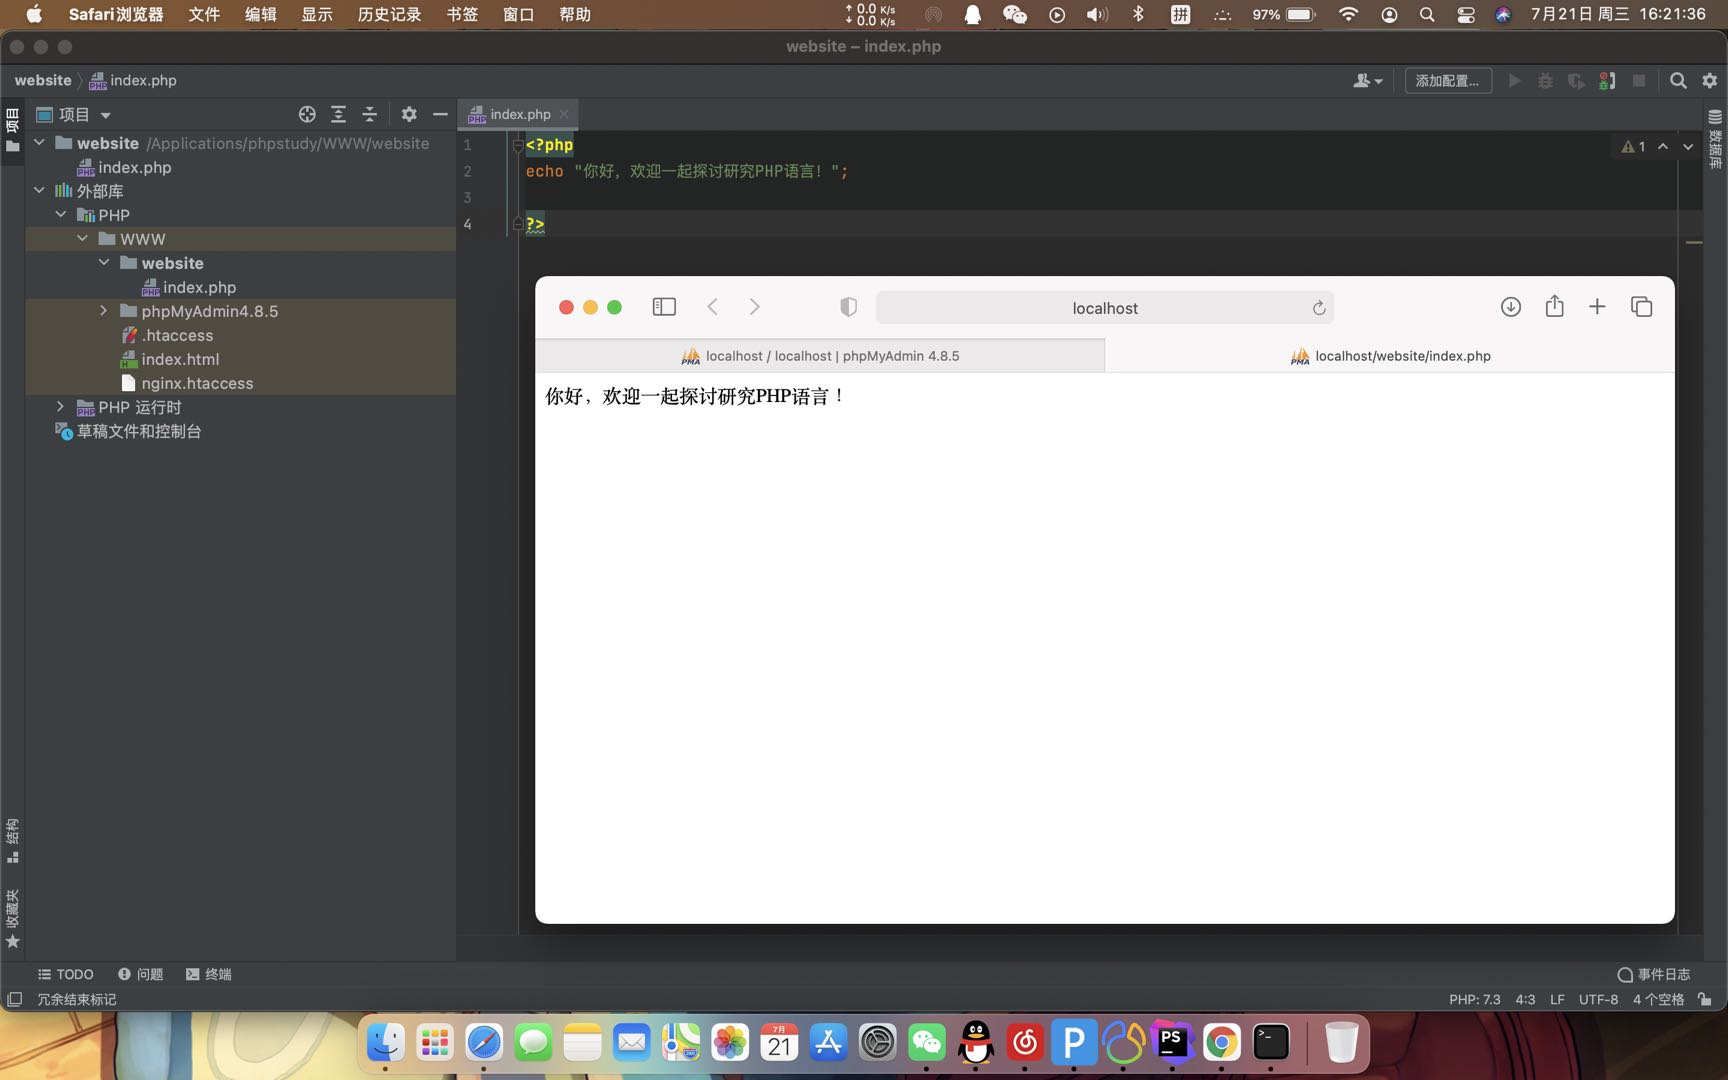Expand the PHP 运行时 node
The width and height of the screenshot is (1728, 1080).
61,406
